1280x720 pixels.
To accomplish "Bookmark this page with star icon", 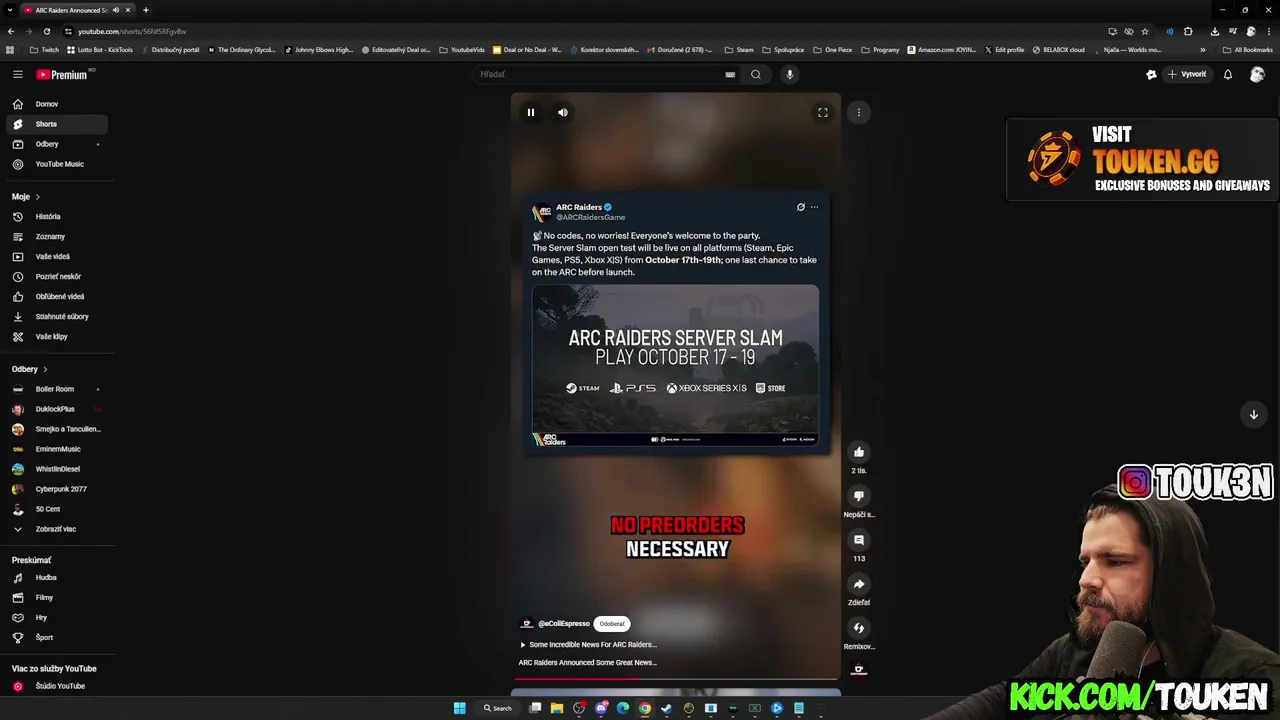I will point(1145,31).
